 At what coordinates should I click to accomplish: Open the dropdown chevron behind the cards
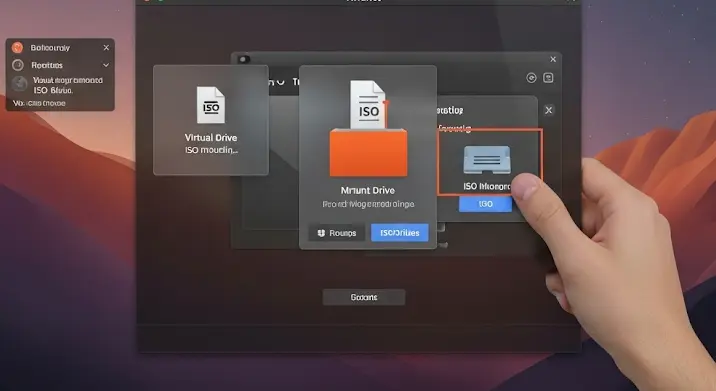pyautogui.click(x=280, y=82)
